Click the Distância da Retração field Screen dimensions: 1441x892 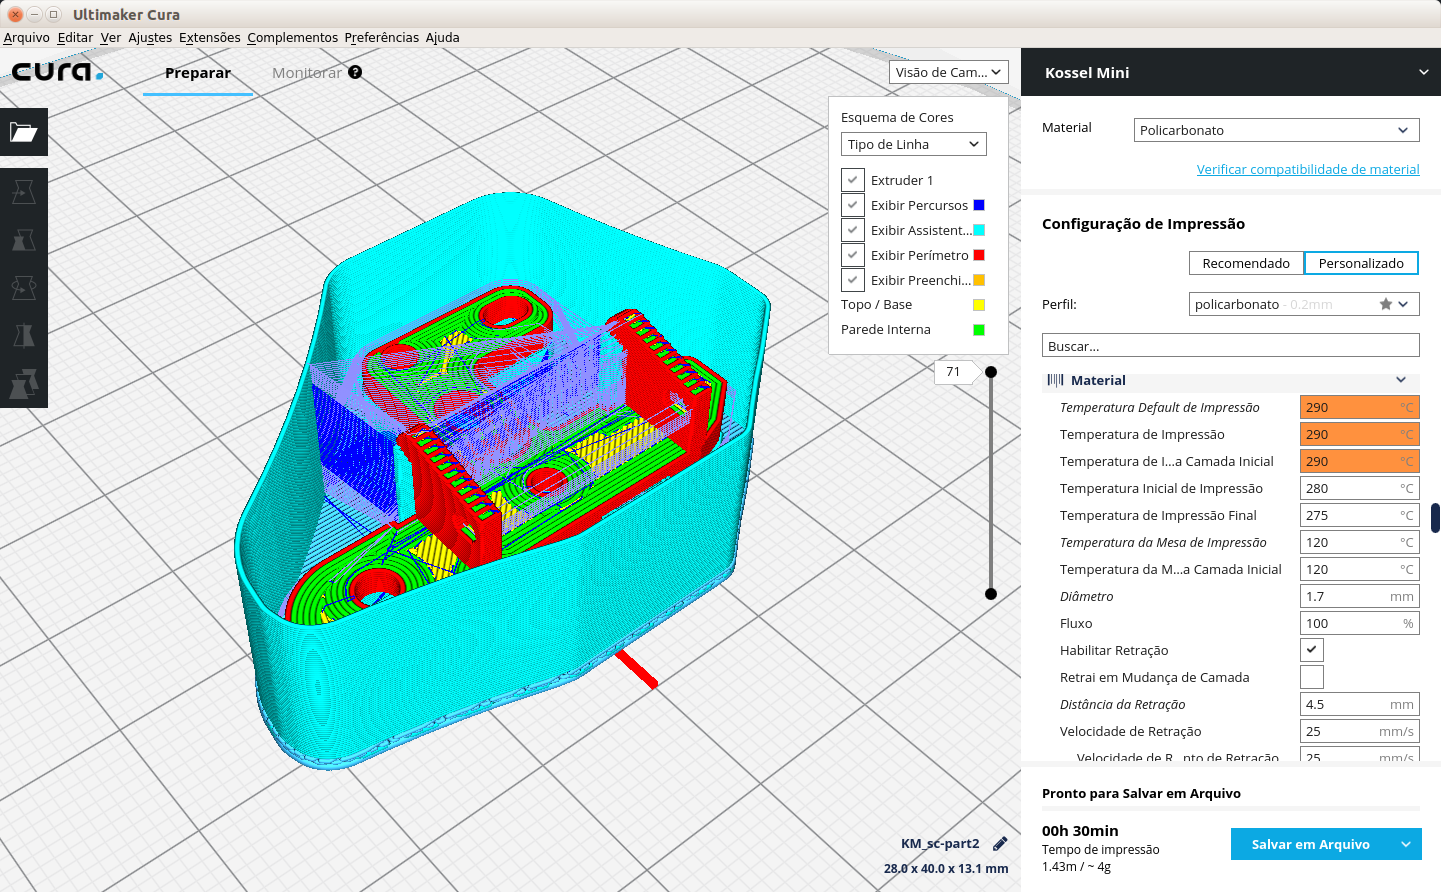tap(1360, 704)
